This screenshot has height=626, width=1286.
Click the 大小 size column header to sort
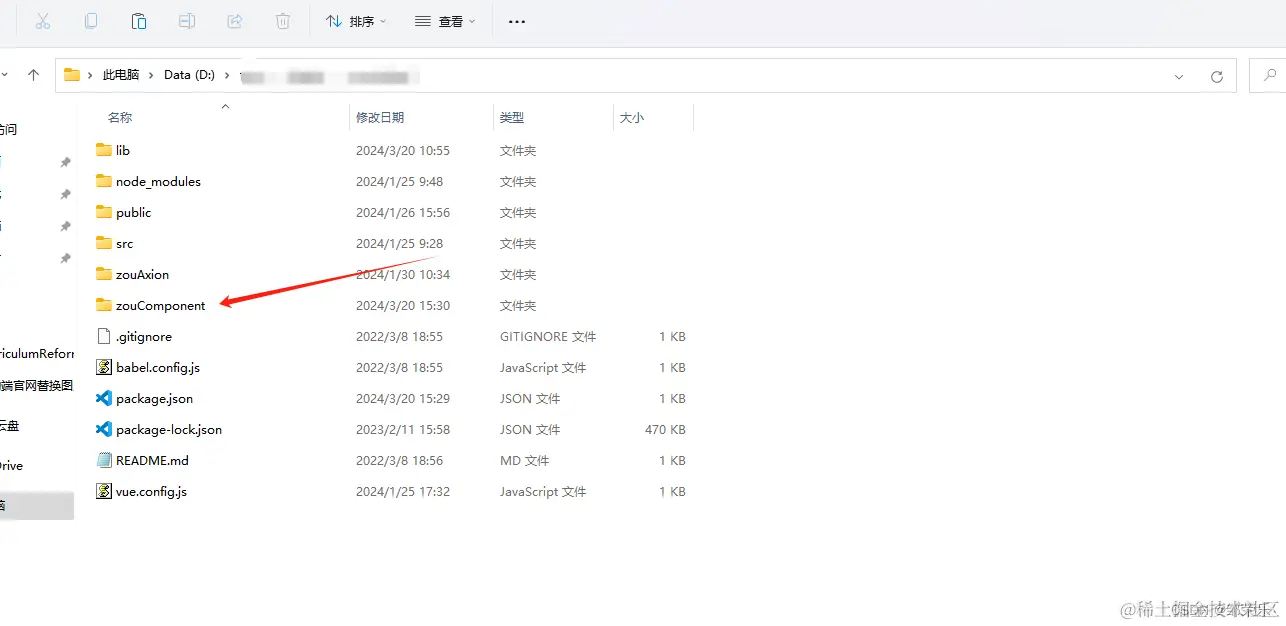pyautogui.click(x=631, y=117)
